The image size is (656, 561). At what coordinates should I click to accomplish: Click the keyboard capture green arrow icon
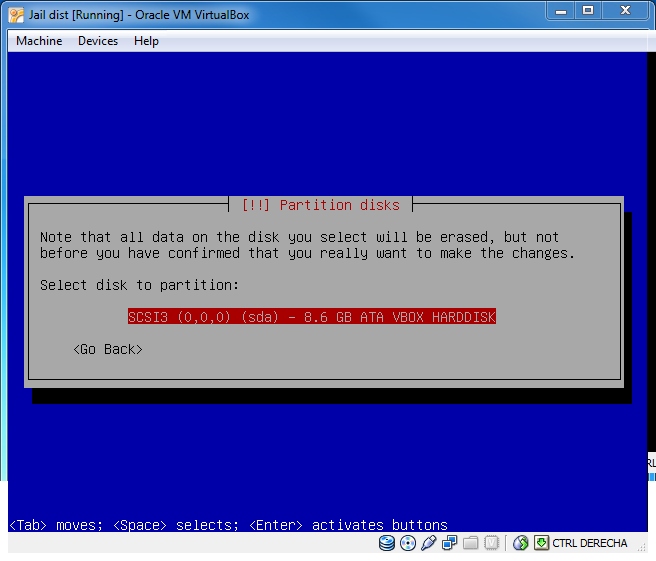point(541,543)
